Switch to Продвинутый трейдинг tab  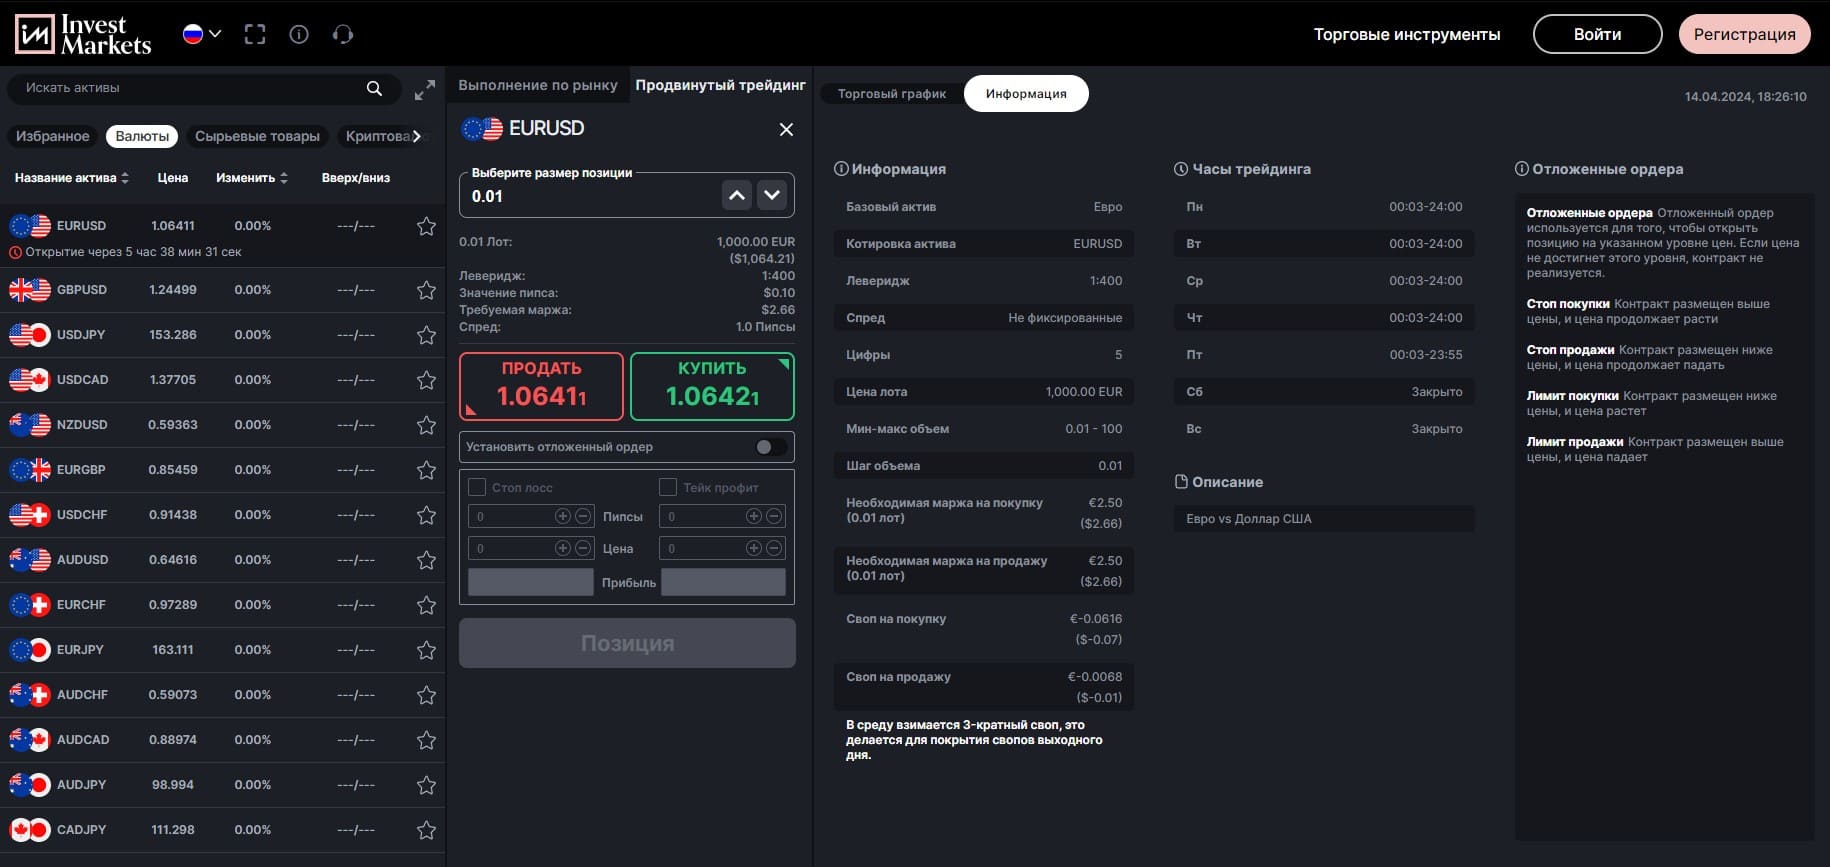[720, 85]
